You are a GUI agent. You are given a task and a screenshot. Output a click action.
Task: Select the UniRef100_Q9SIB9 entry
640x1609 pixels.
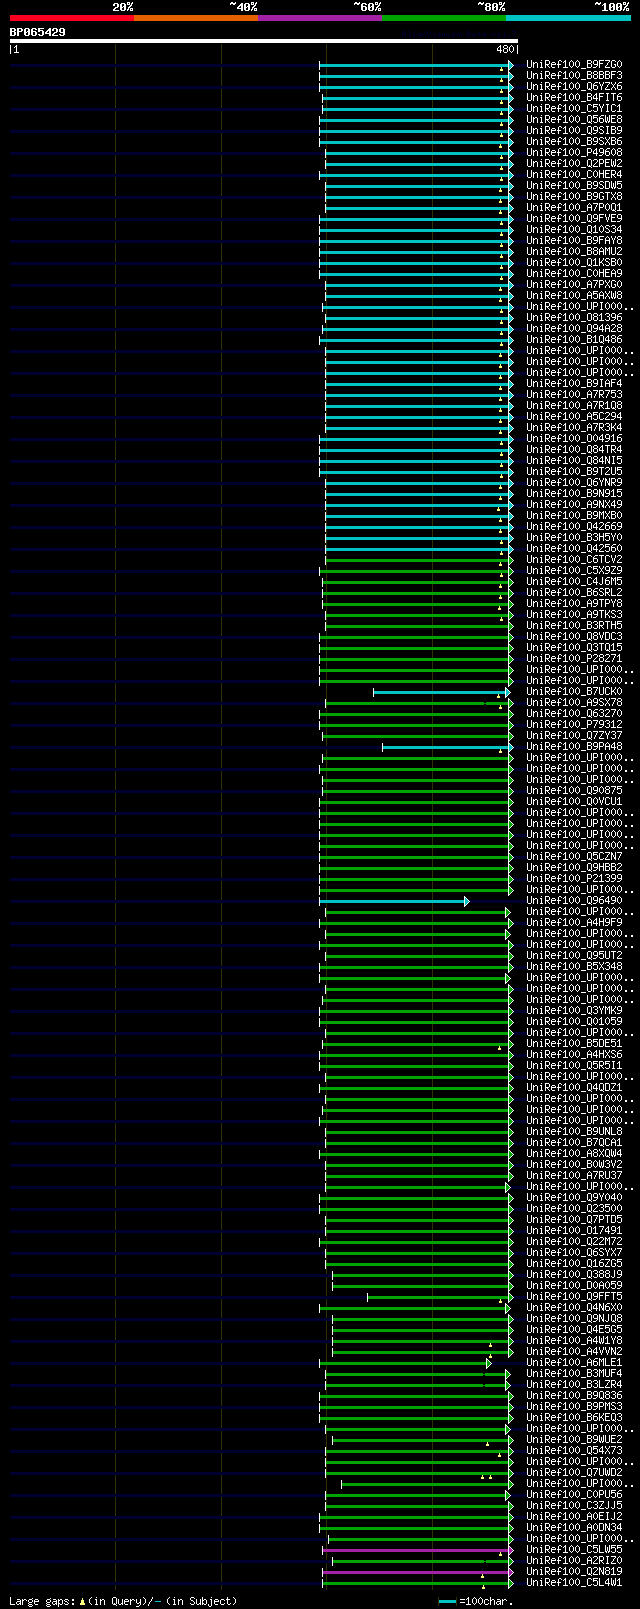pyautogui.click(x=574, y=131)
